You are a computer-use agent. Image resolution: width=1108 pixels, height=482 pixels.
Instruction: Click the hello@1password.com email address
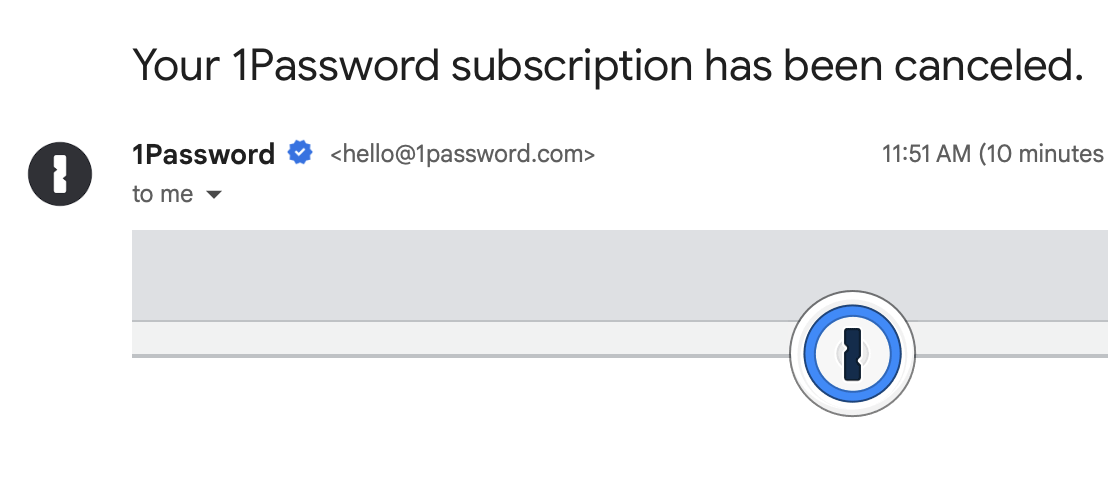coord(463,155)
